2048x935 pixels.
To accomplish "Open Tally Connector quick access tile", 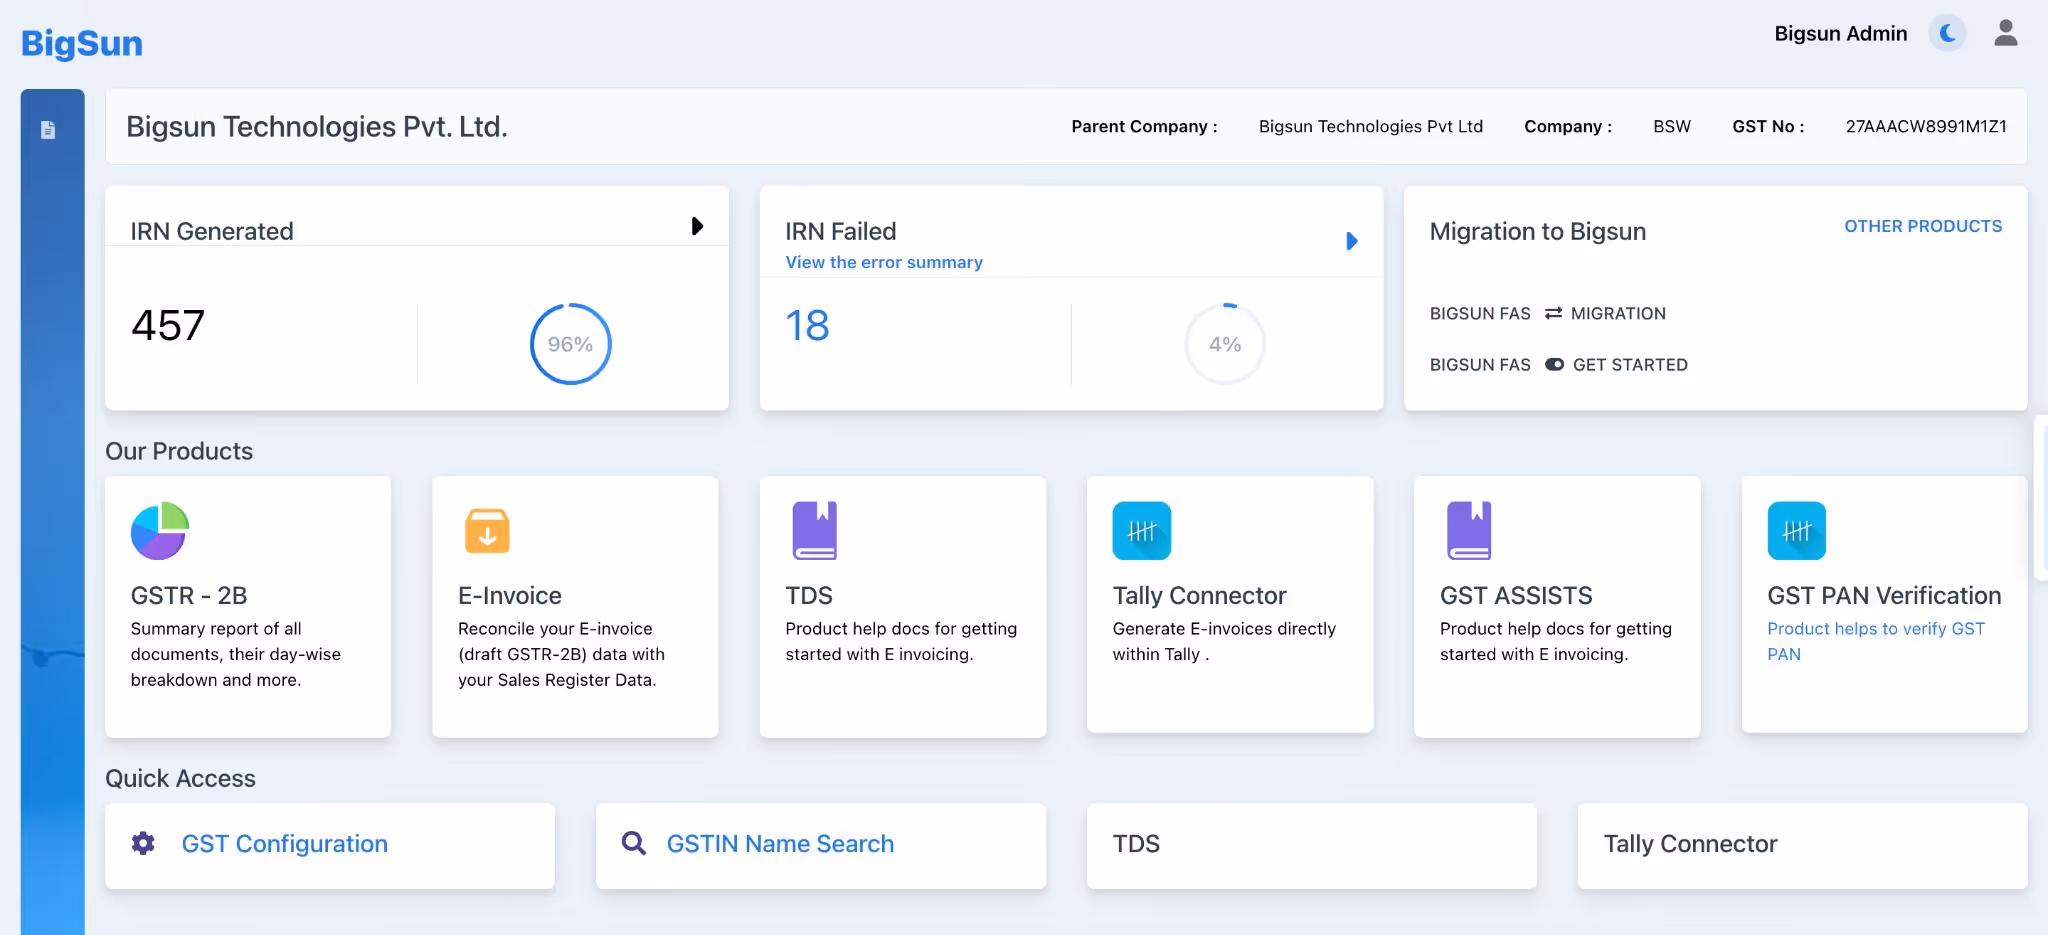I will coord(1802,846).
